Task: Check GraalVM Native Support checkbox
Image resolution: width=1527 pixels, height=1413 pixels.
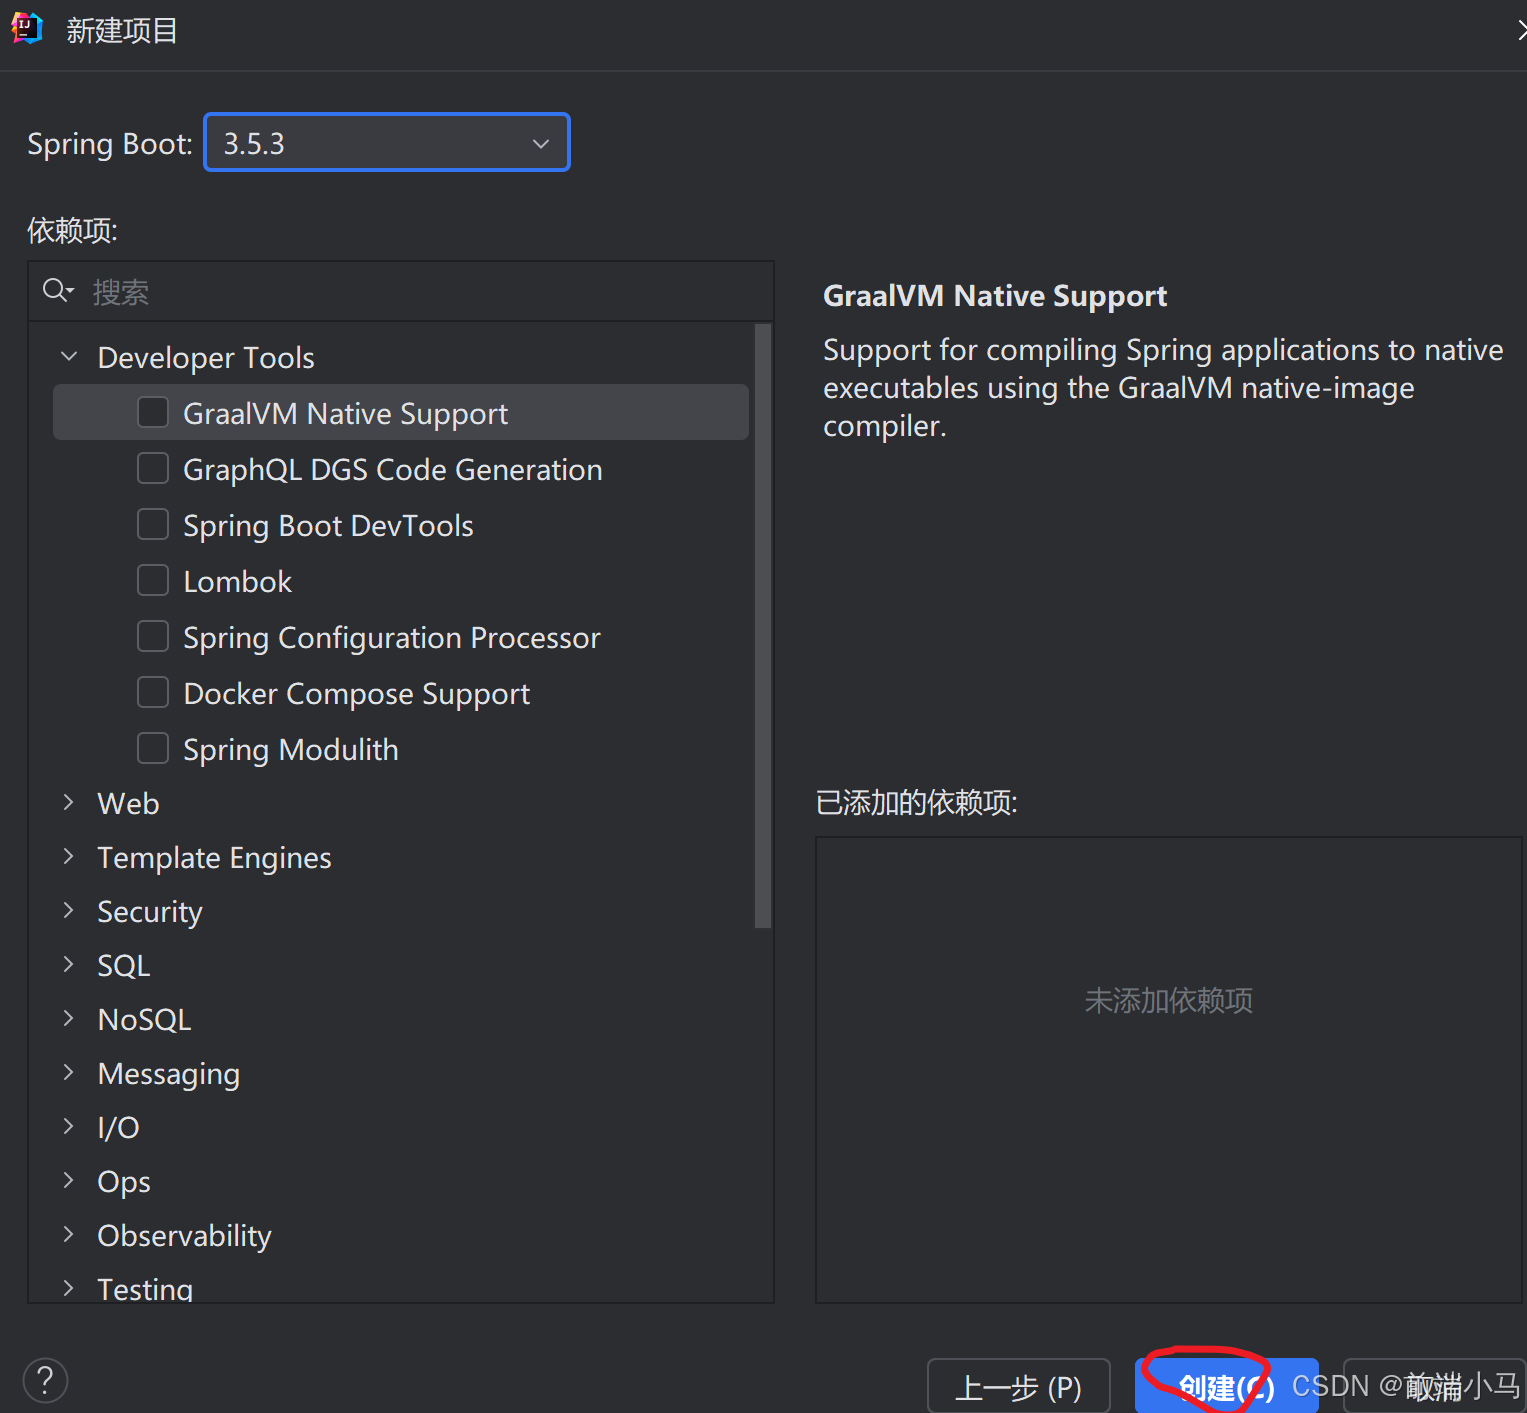Action: [153, 412]
